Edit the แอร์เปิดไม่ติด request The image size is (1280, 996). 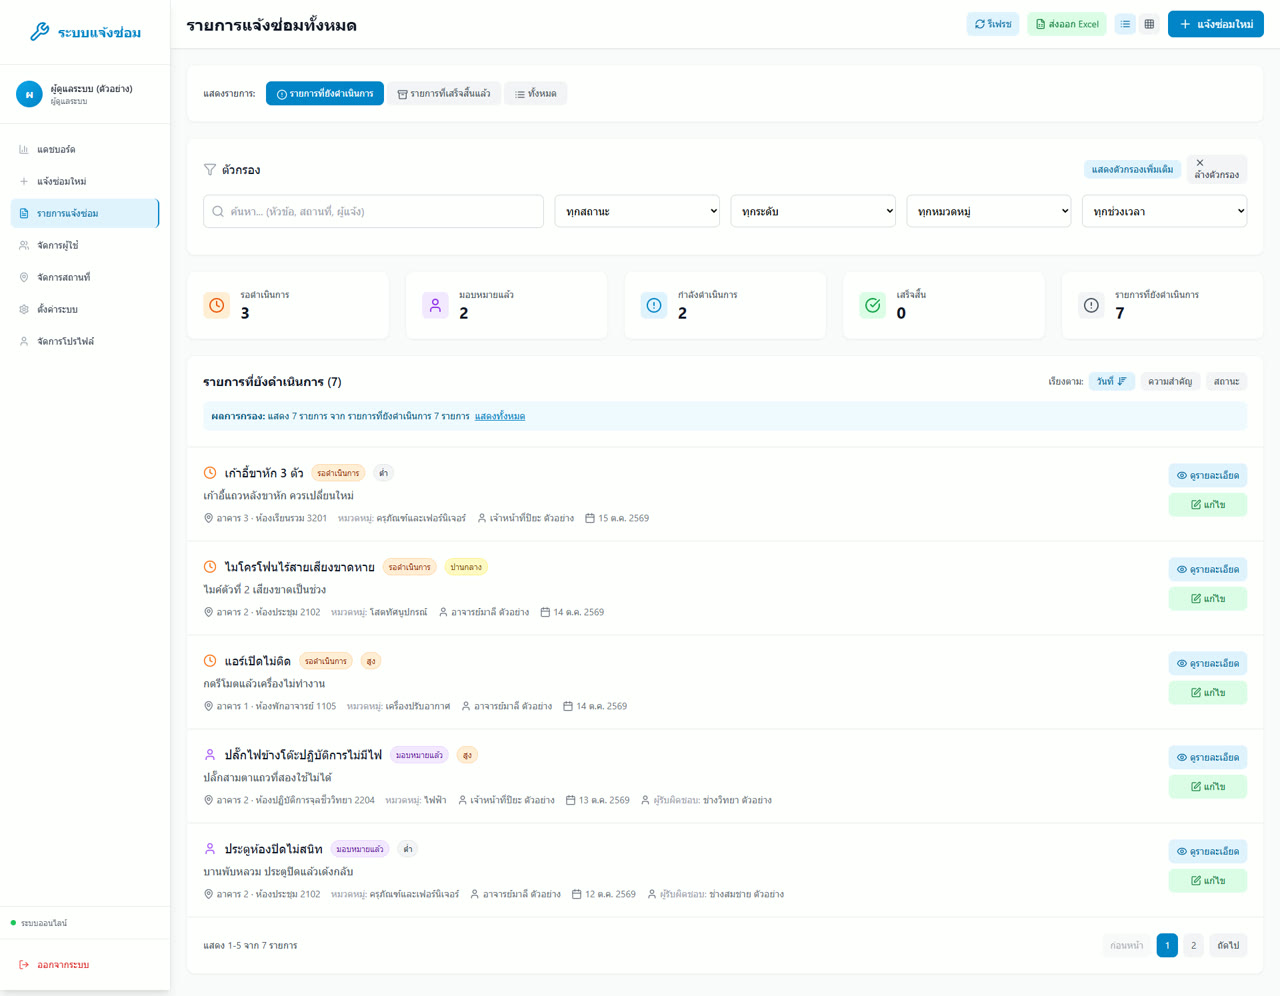pyautogui.click(x=1208, y=692)
